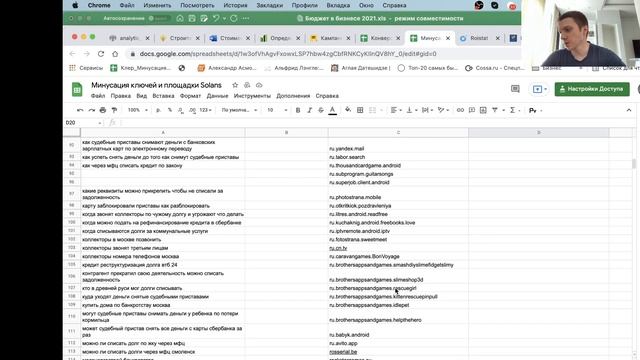Image resolution: width=640 pixels, height=360 pixels.
Task: Click the ru.cn.tv link cell
Action: click(398, 248)
